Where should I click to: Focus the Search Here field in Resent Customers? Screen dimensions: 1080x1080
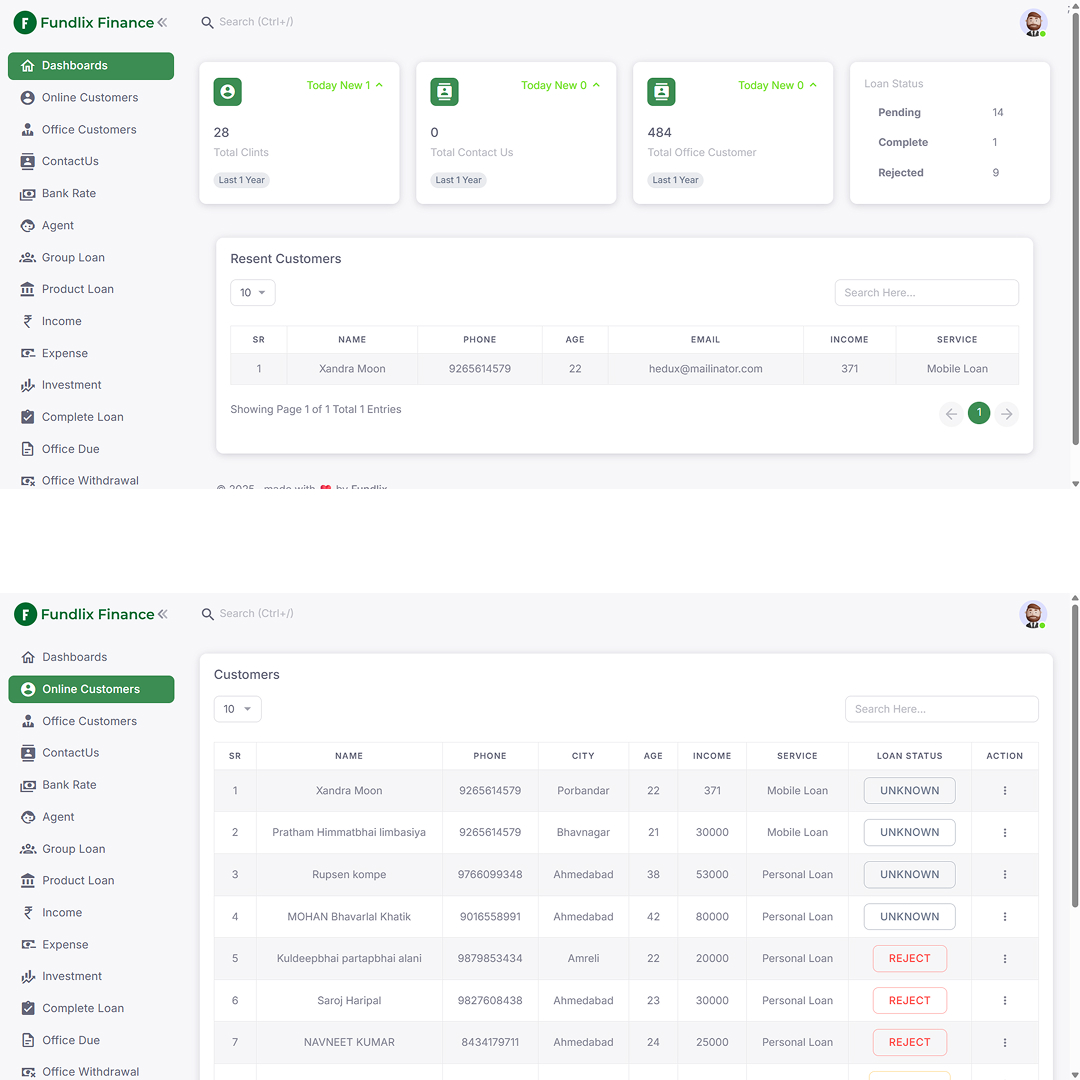[x=926, y=293]
